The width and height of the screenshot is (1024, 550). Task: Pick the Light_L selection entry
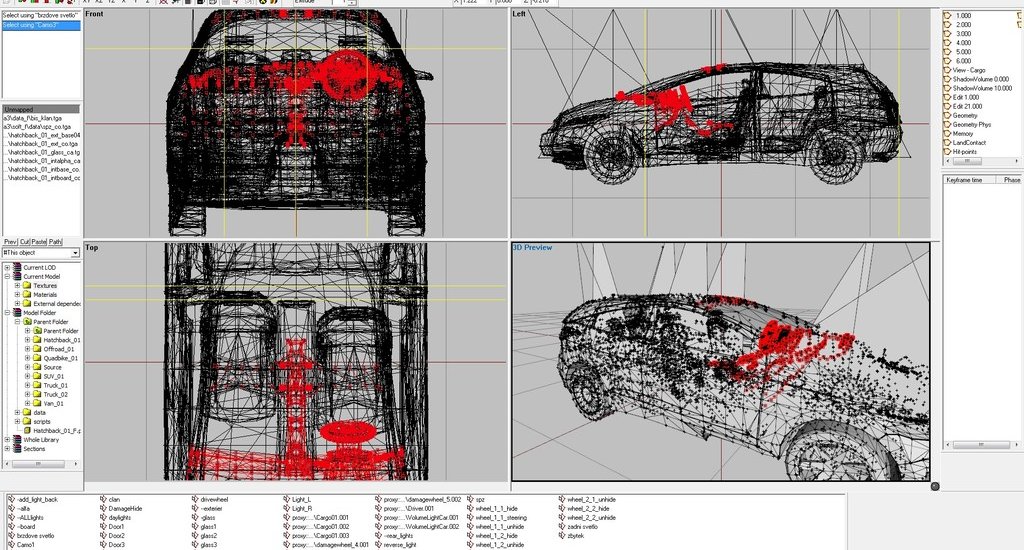298,498
